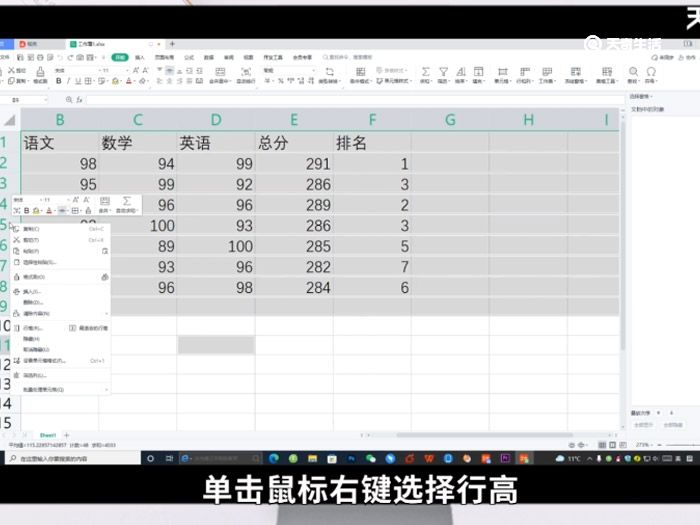
Task: Click the Freeze Panes icon
Action: pos(575,71)
